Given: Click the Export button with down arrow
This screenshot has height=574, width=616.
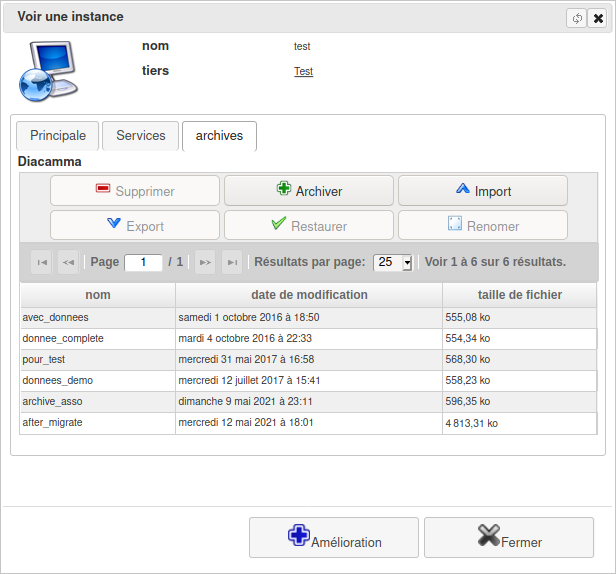Looking at the screenshot, I should (x=135, y=226).
